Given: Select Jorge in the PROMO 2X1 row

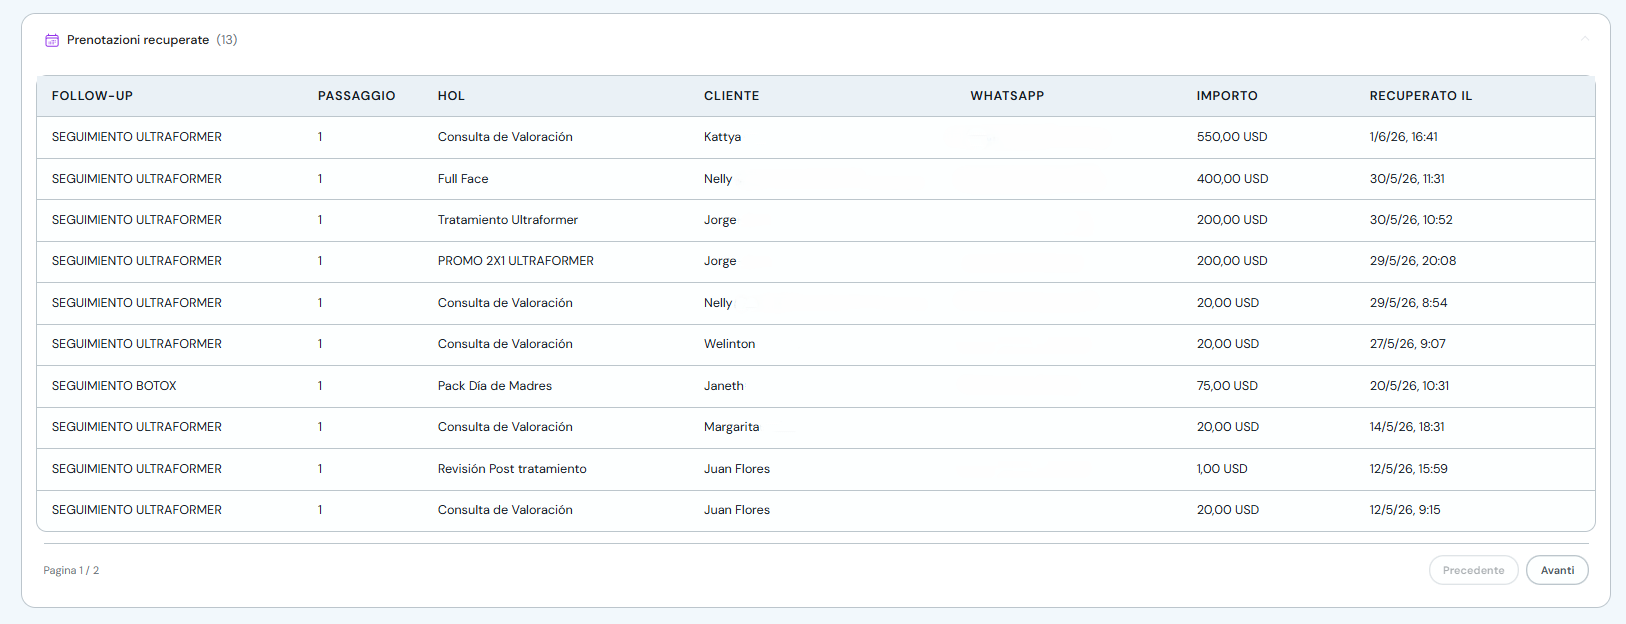Looking at the screenshot, I should [x=720, y=261].
